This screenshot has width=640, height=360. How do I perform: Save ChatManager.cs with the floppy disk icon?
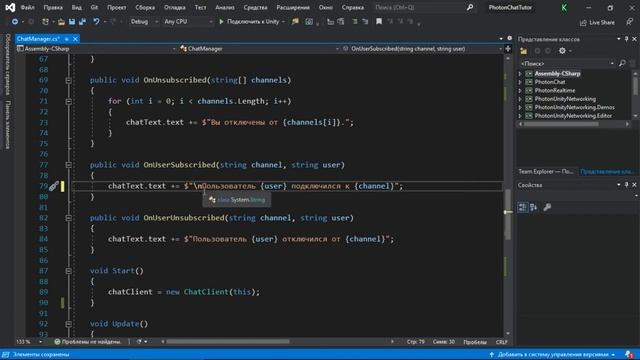[x=72, y=22]
